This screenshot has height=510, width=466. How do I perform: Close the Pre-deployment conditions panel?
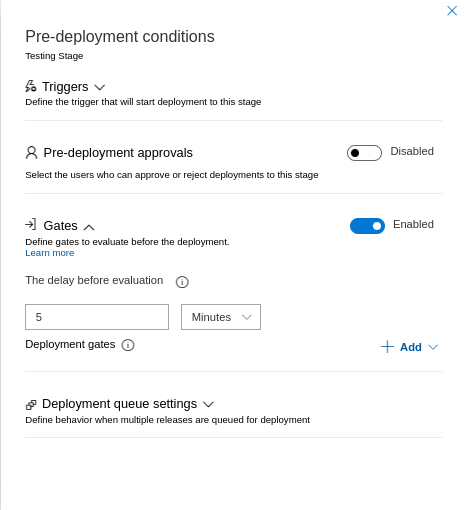tap(452, 11)
